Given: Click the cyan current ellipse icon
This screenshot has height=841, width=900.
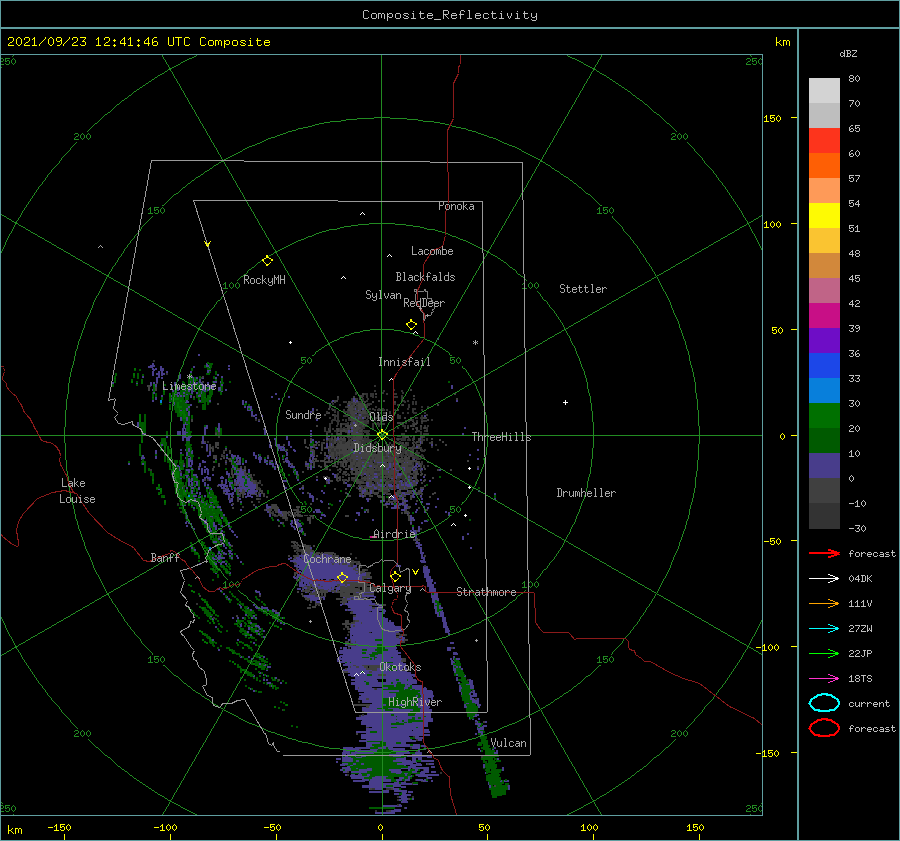Looking at the screenshot, I should click(x=824, y=703).
